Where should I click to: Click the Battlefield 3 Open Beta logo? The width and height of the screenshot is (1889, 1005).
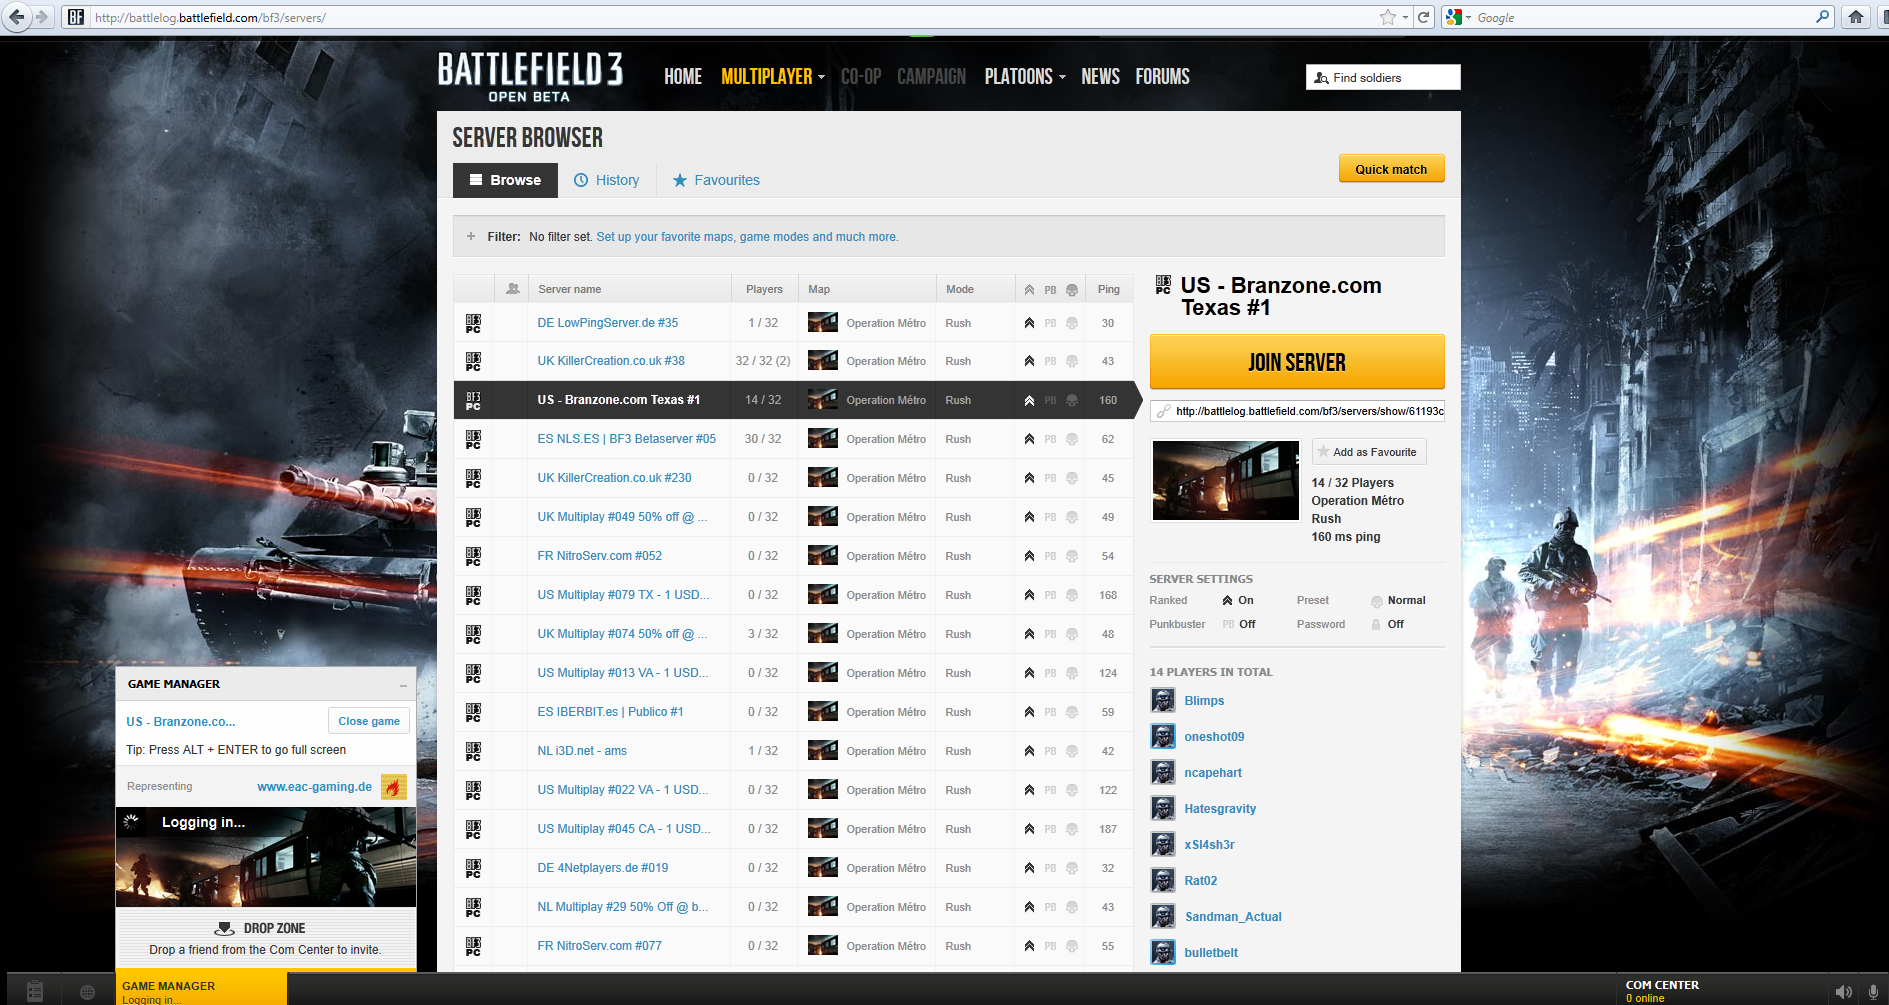[530, 77]
